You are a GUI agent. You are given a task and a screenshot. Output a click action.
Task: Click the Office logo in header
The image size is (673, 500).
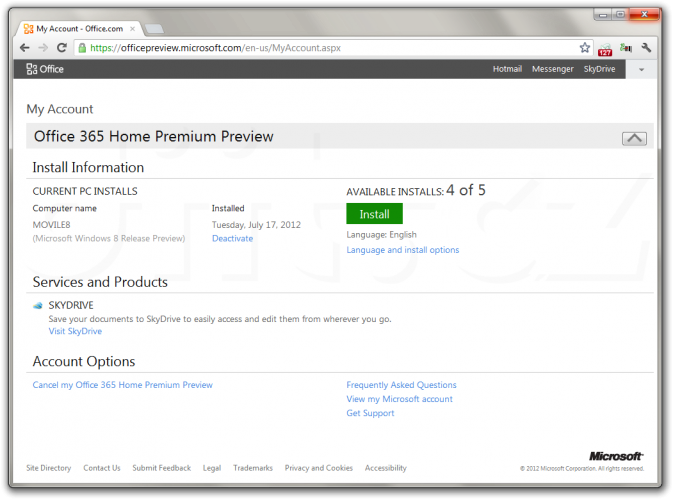(45, 69)
